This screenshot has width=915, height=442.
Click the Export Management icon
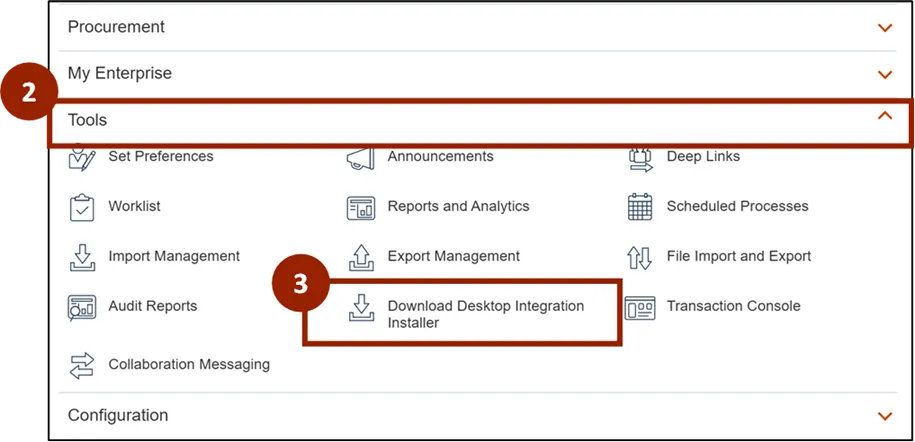(x=360, y=257)
